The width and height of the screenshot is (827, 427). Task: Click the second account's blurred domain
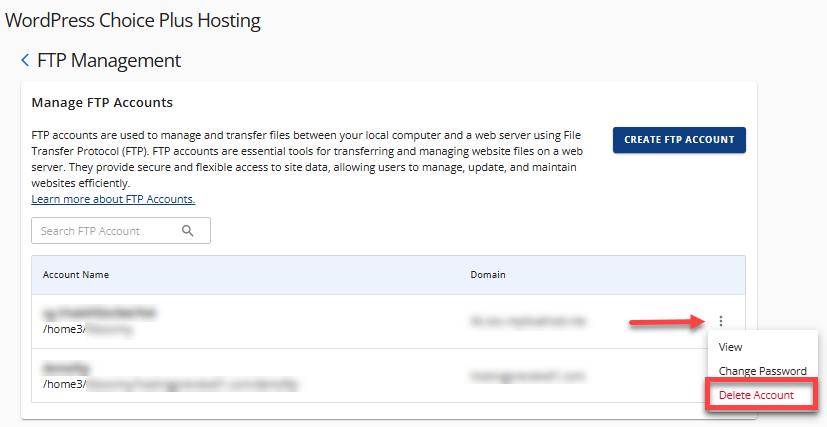[x=526, y=376]
